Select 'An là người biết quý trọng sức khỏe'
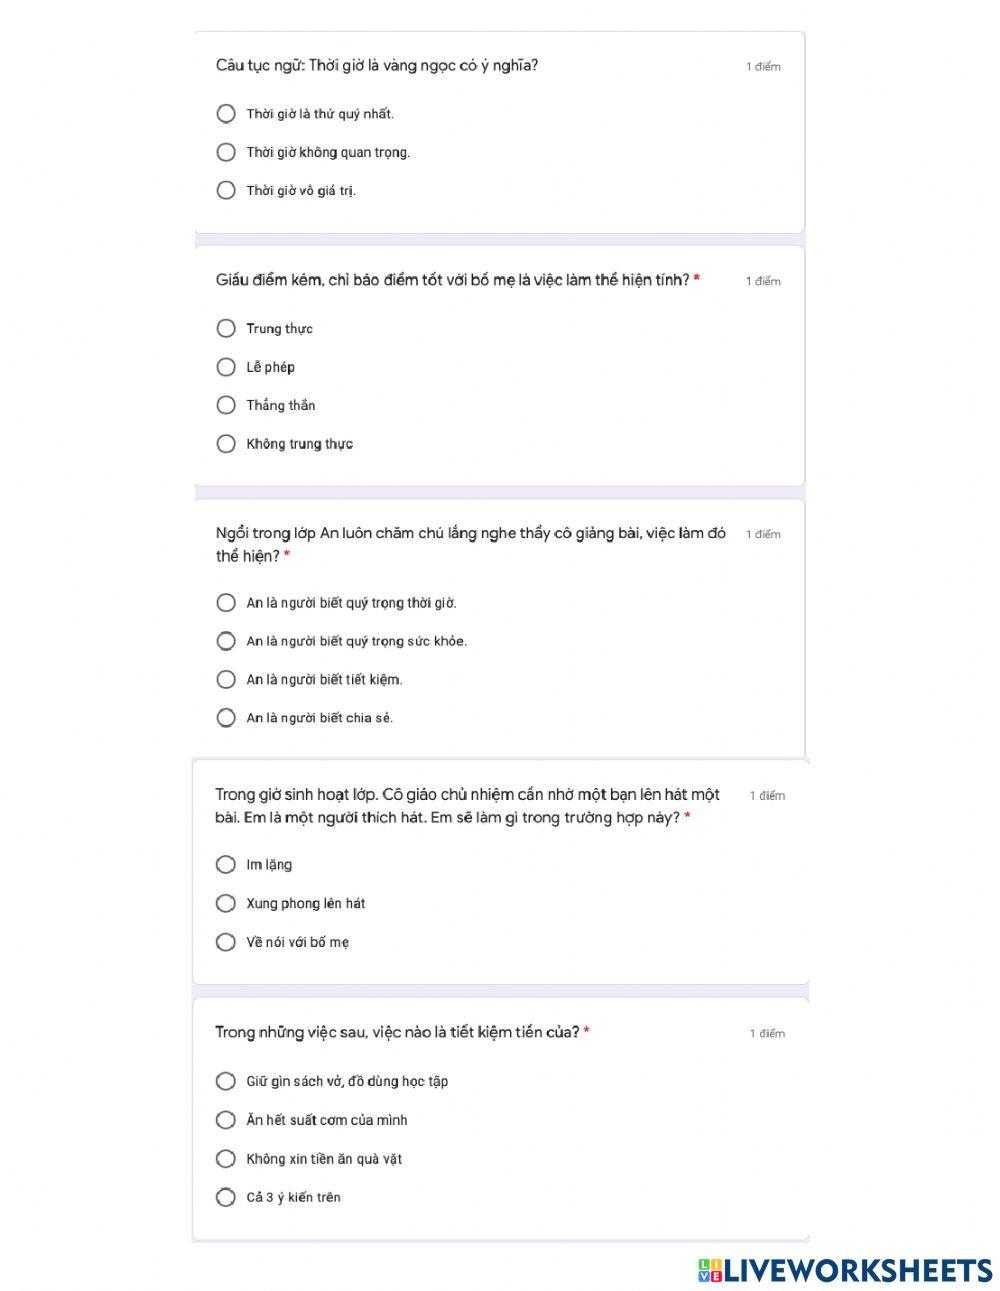The height and width of the screenshot is (1291, 1000). point(226,641)
